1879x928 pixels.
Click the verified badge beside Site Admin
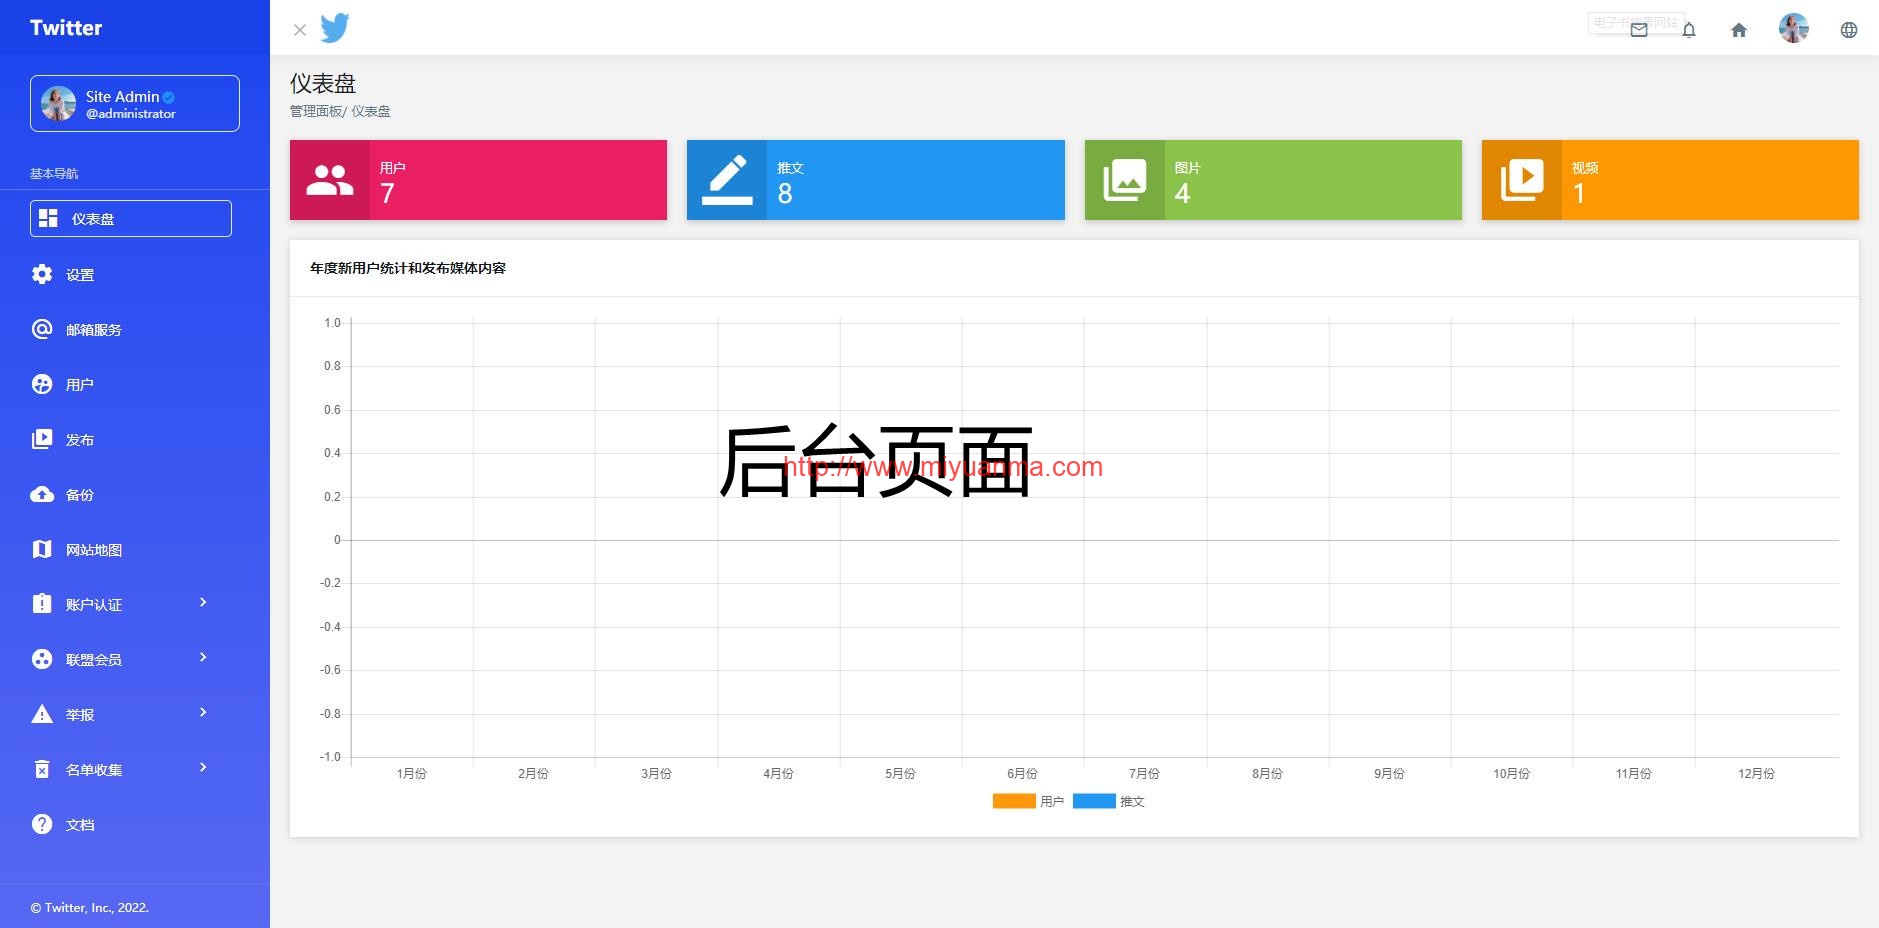click(x=169, y=97)
